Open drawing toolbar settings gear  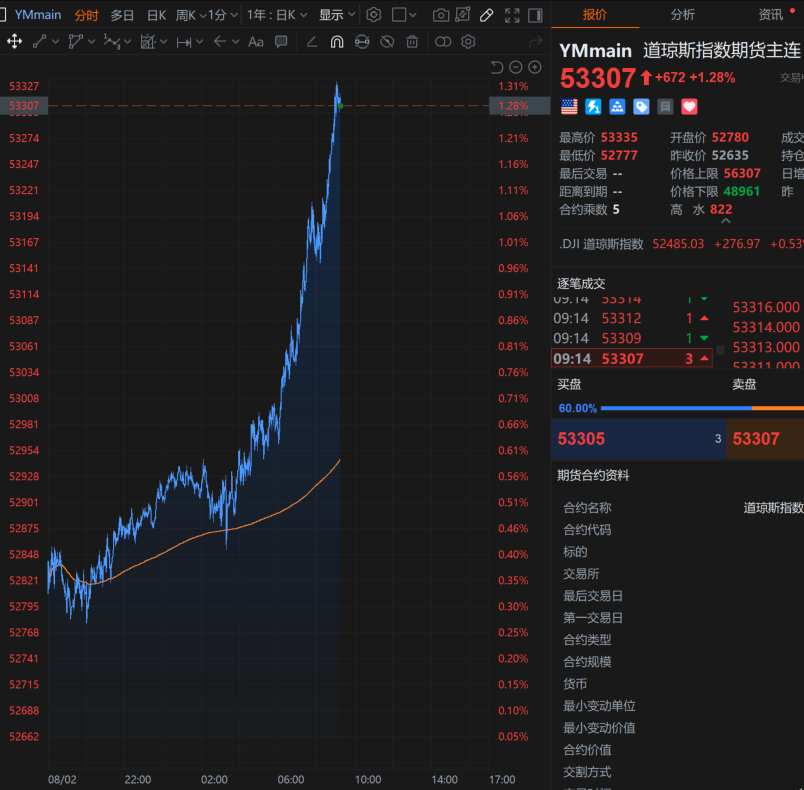coord(468,42)
